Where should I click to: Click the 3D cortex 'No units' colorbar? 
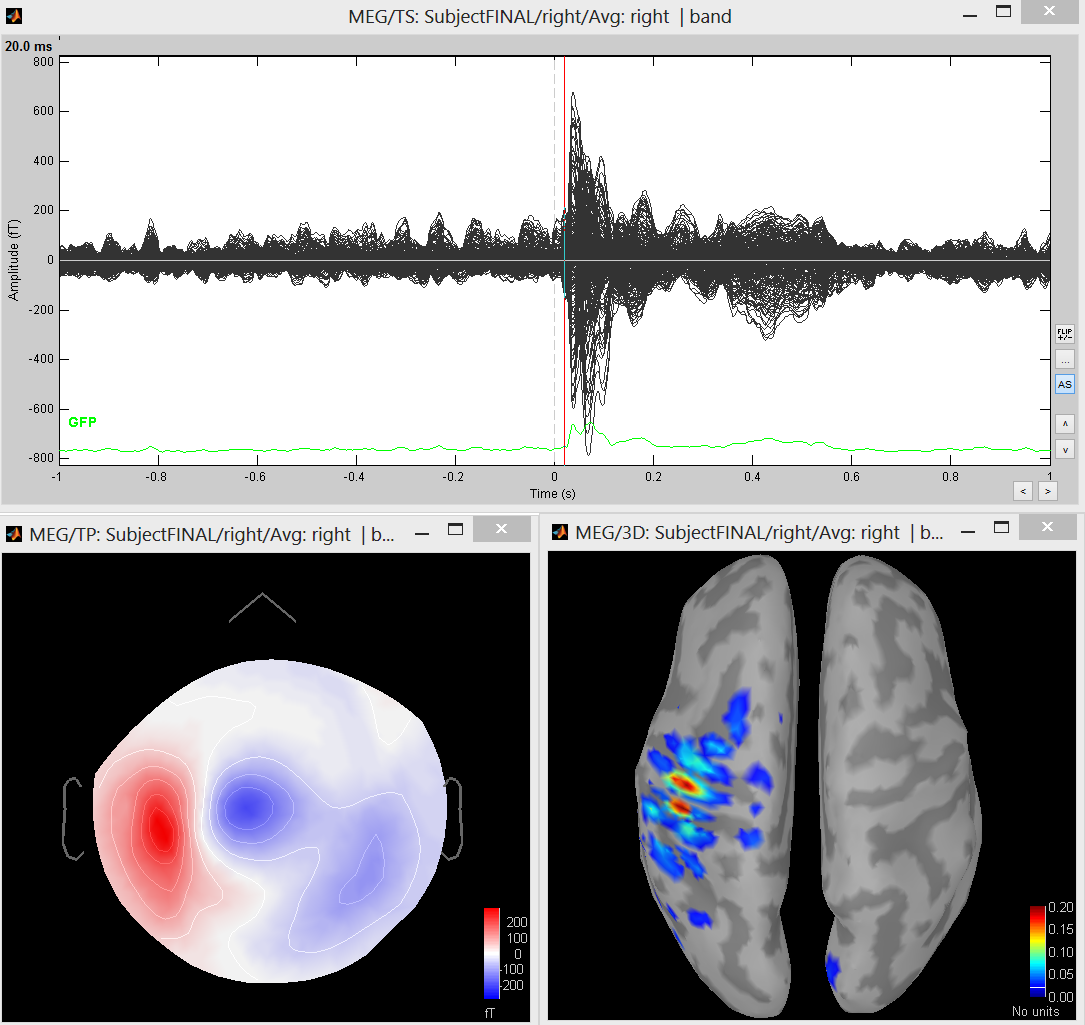[1037, 953]
